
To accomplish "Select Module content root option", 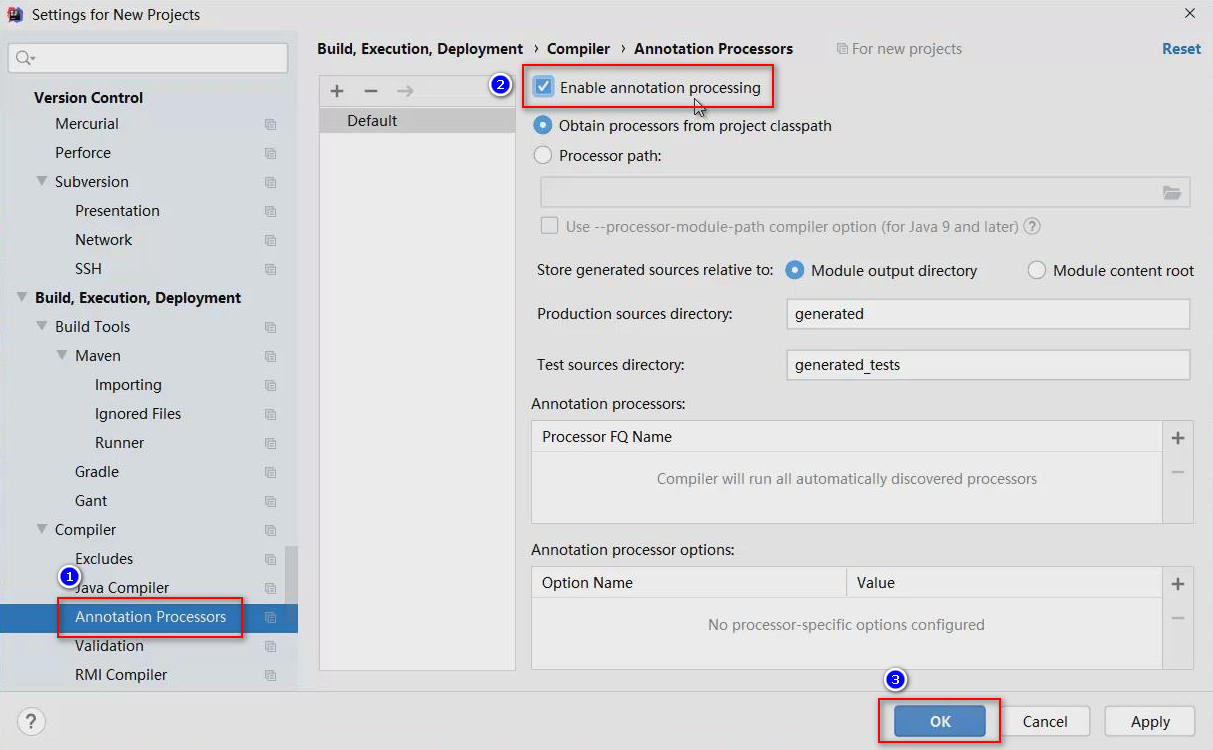I will click(x=1037, y=271).
